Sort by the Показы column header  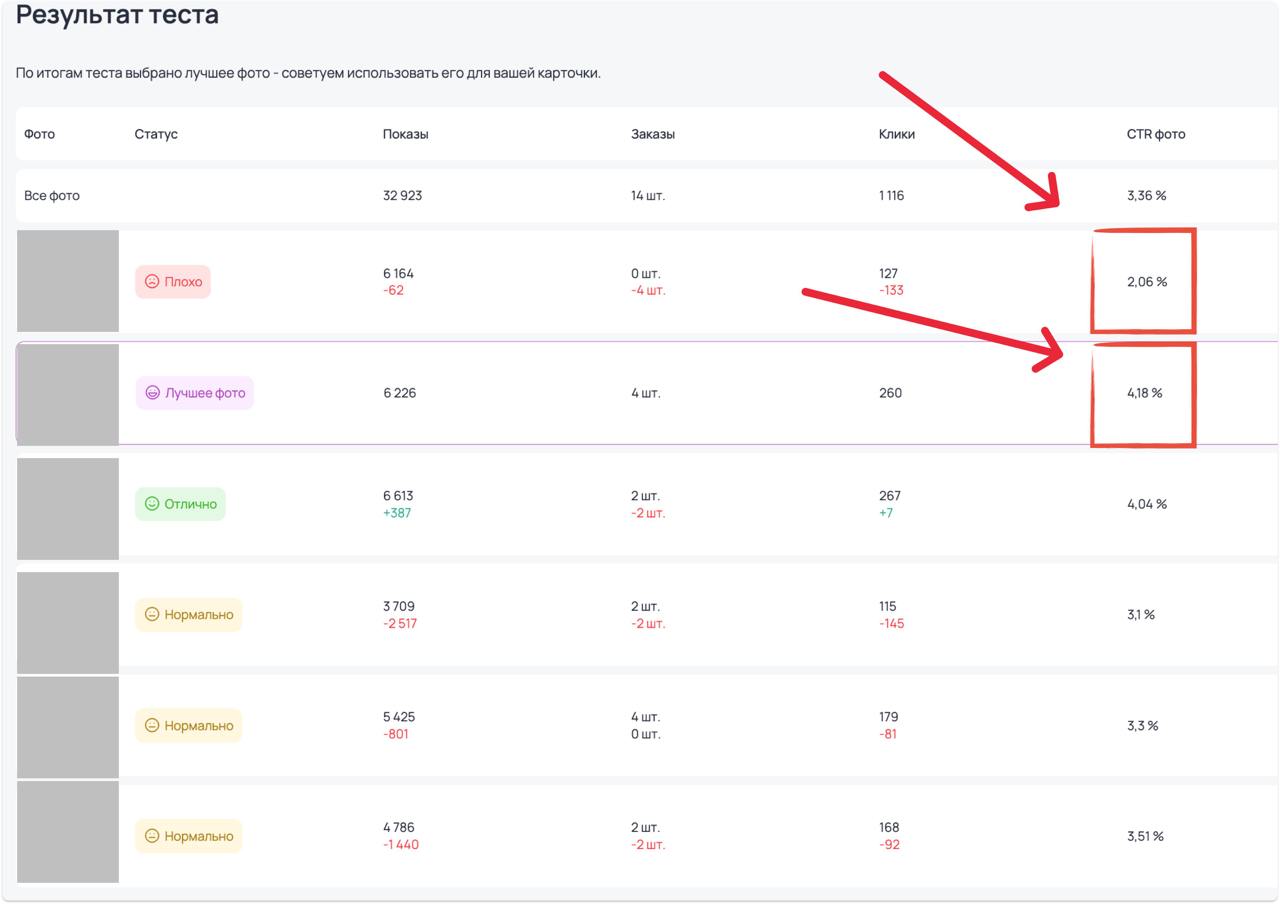coord(406,134)
